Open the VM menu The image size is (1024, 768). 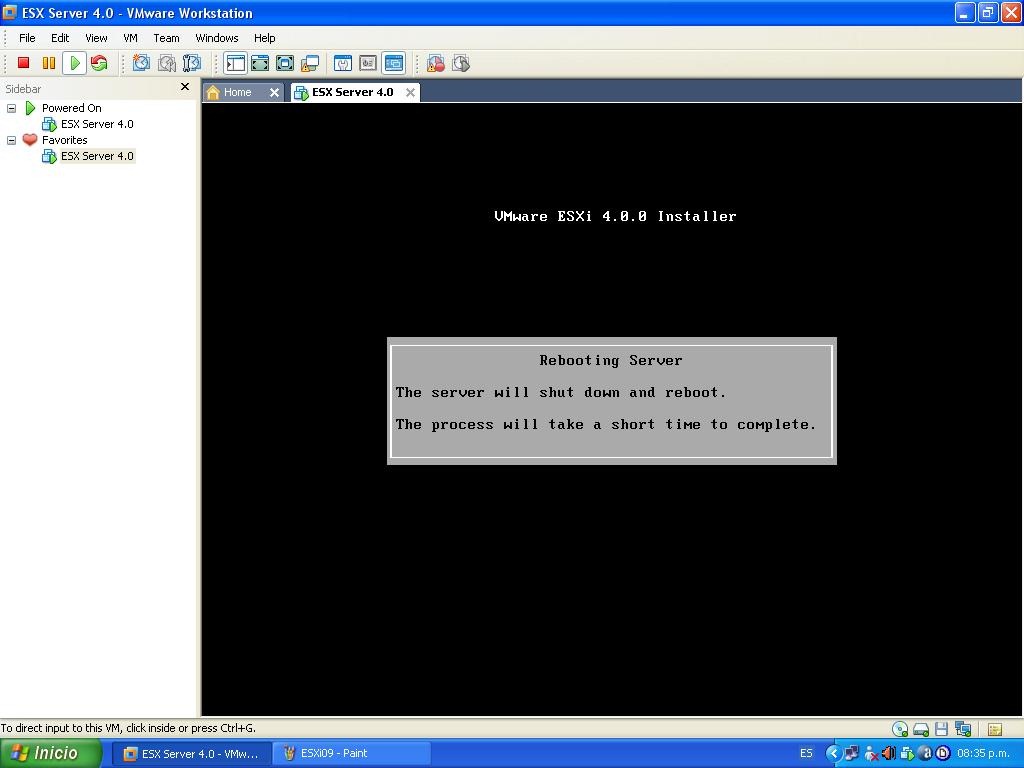click(x=130, y=38)
